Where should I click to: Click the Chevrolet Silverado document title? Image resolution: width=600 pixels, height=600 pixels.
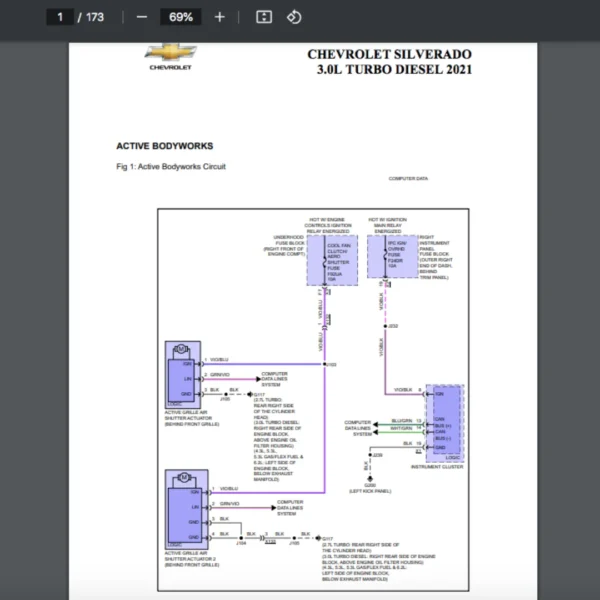pyautogui.click(x=389, y=61)
